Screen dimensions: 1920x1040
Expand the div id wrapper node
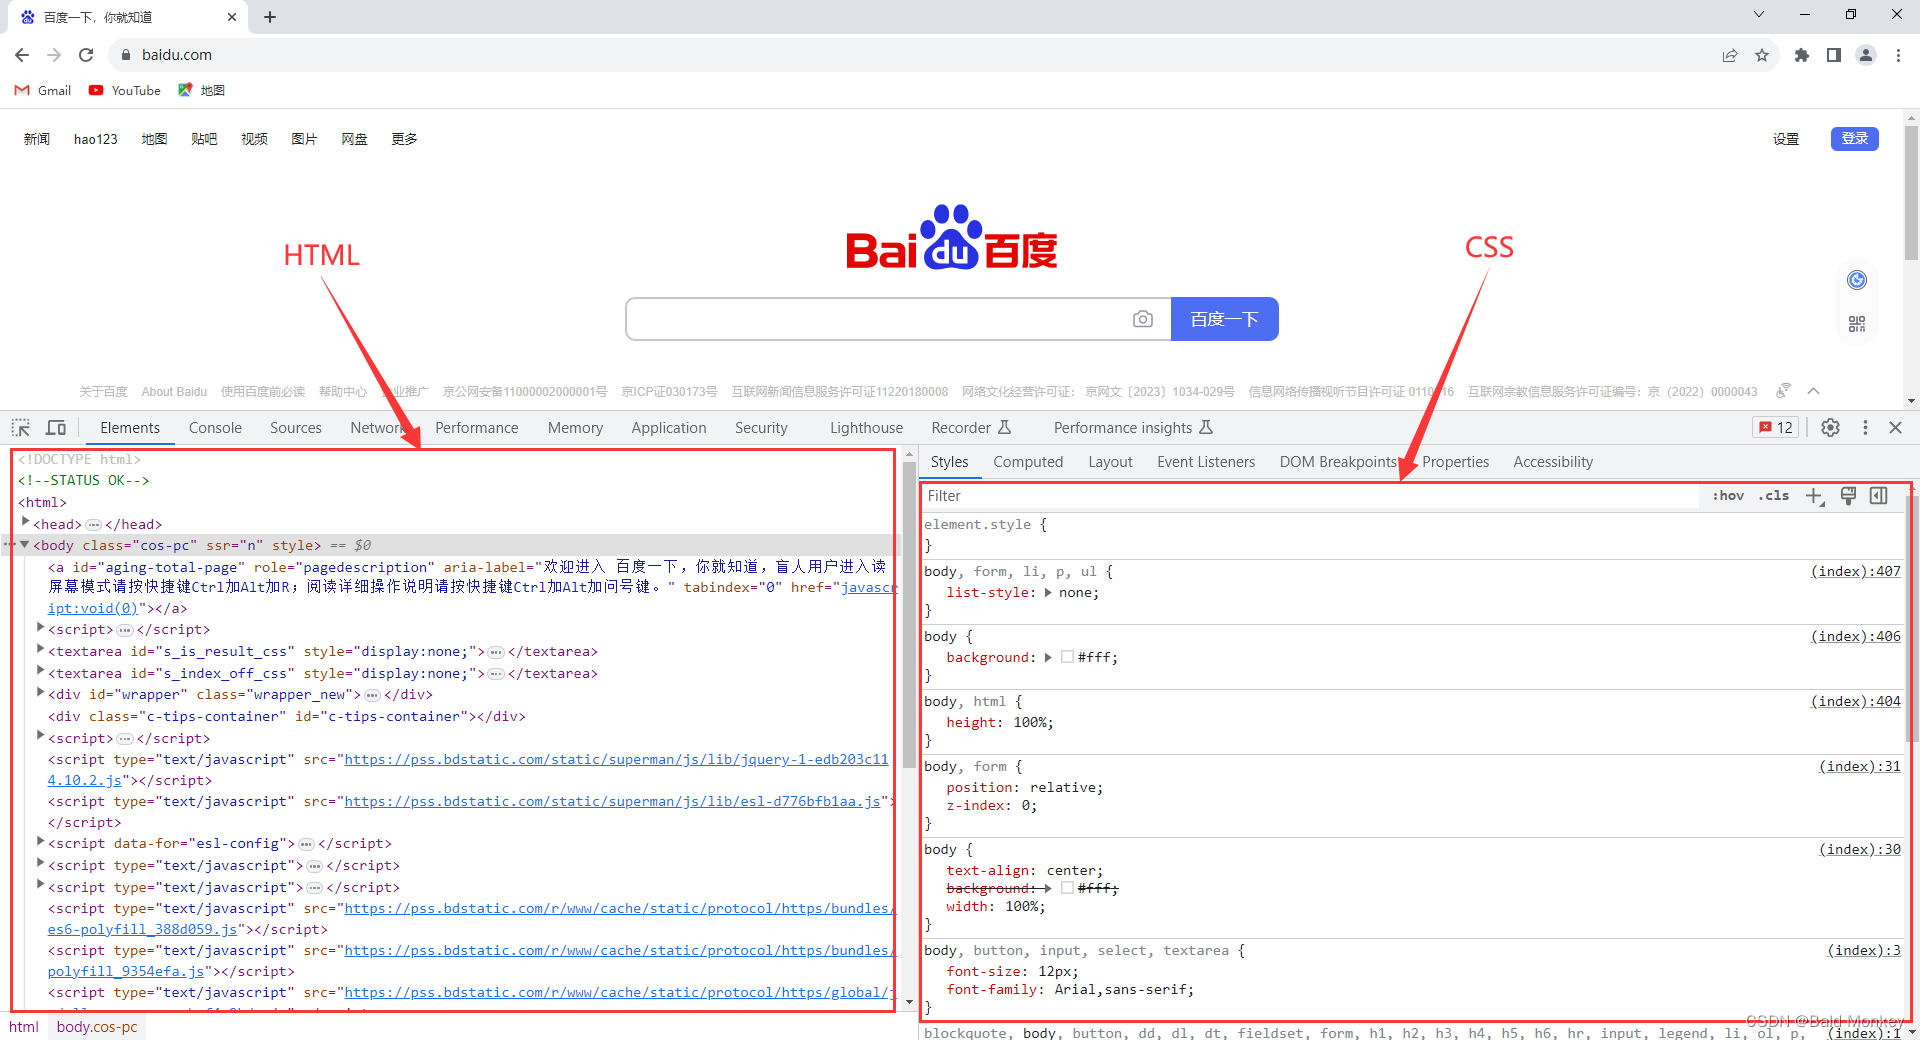point(40,693)
